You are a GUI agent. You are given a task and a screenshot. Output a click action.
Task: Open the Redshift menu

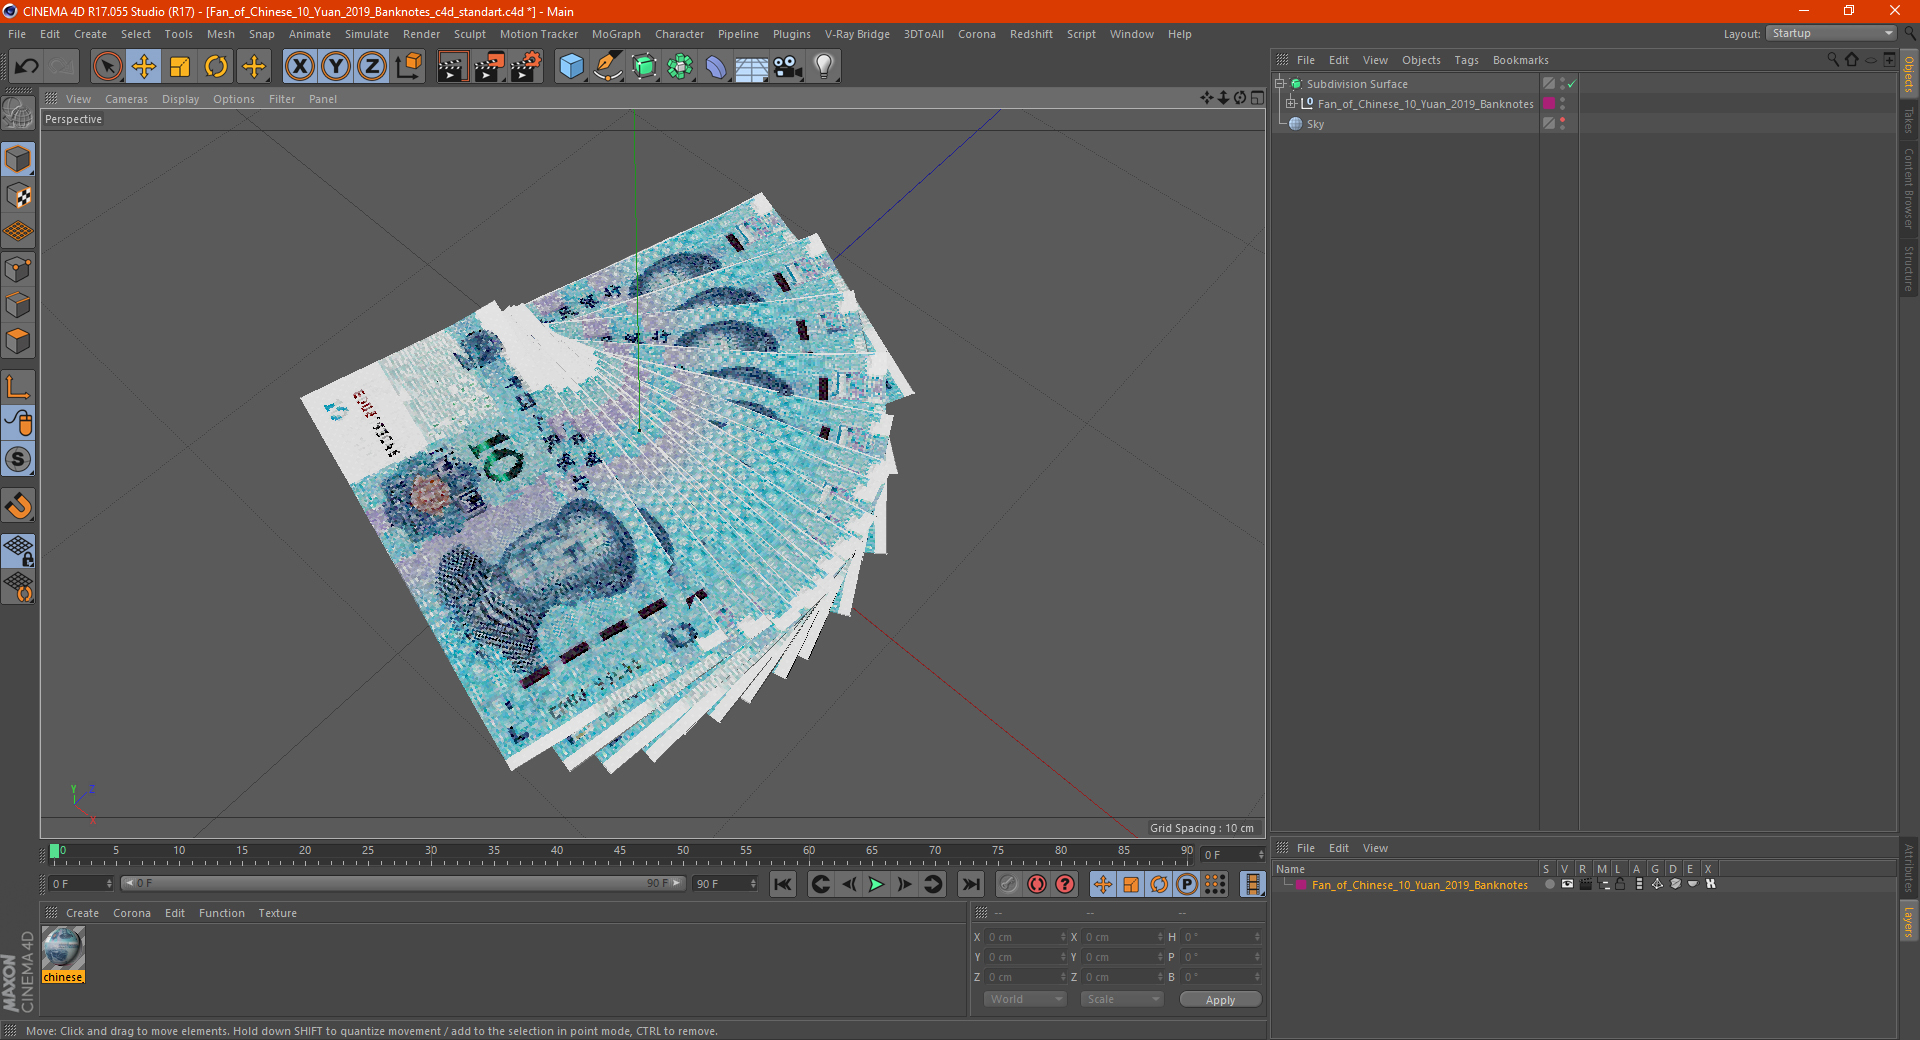(x=1031, y=34)
